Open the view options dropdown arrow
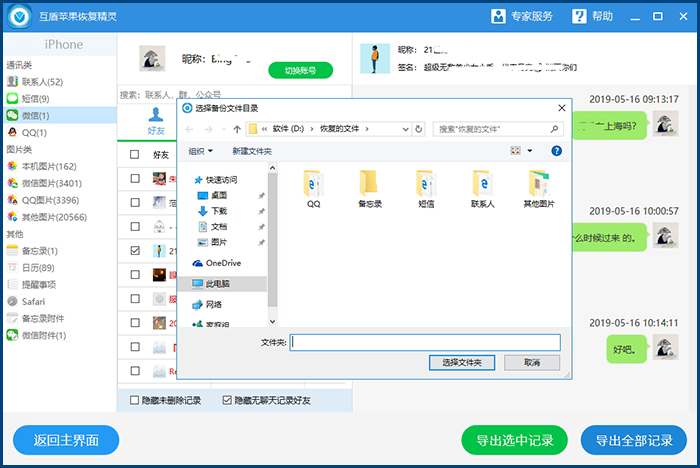The height and width of the screenshot is (468, 700). tap(530, 151)
